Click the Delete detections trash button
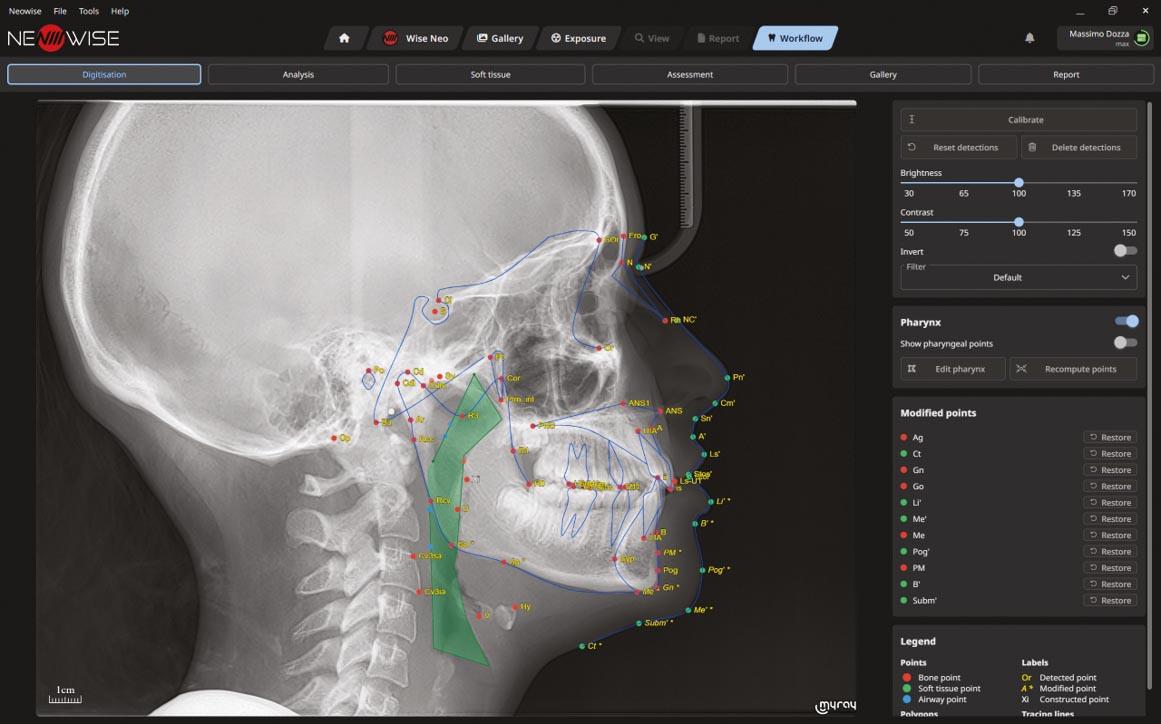The image size is (1161, 724). coord(1078,147)
